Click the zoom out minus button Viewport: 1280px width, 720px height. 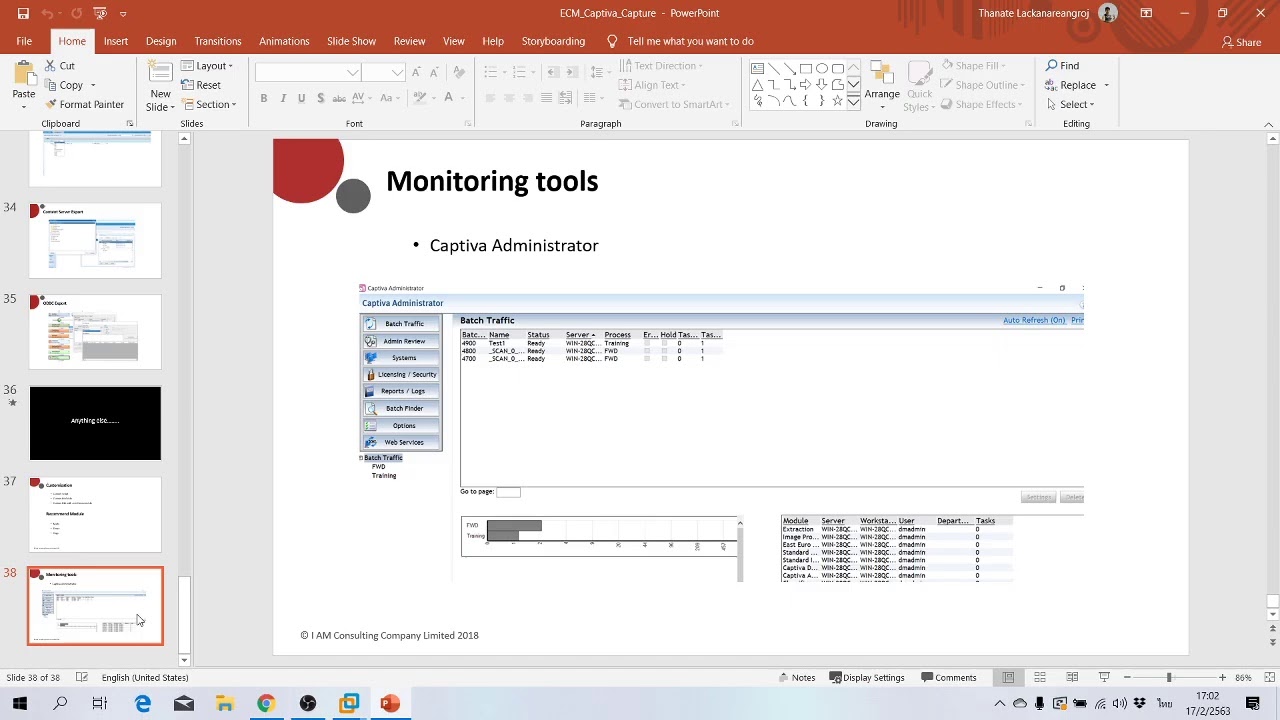(x=1127, y=677)
